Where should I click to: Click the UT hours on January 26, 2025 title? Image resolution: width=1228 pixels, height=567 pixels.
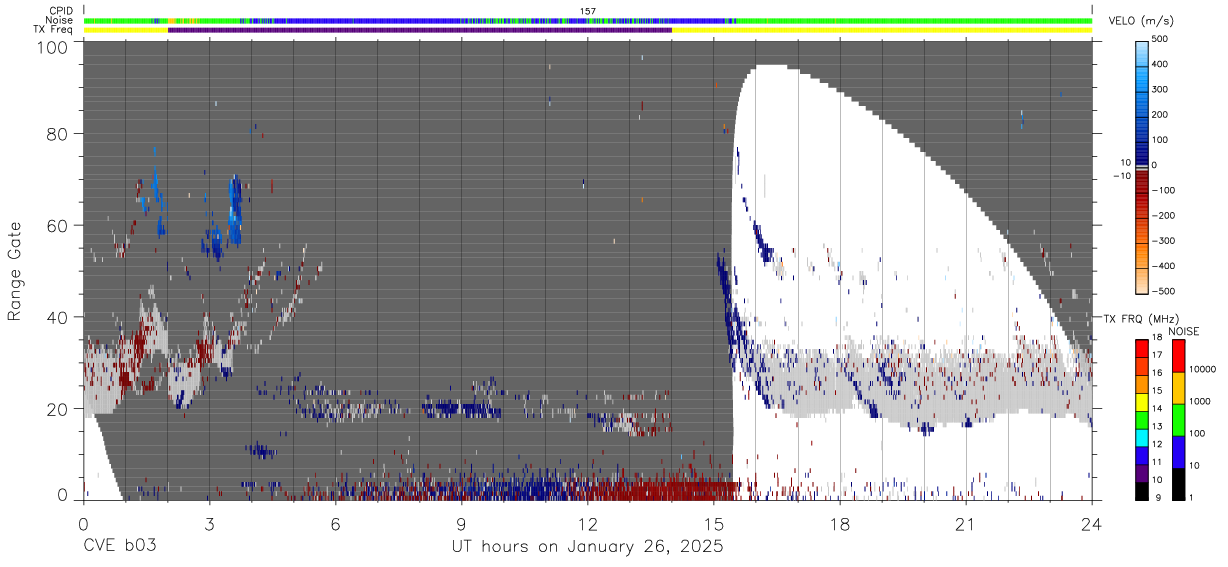coord(588,547)
